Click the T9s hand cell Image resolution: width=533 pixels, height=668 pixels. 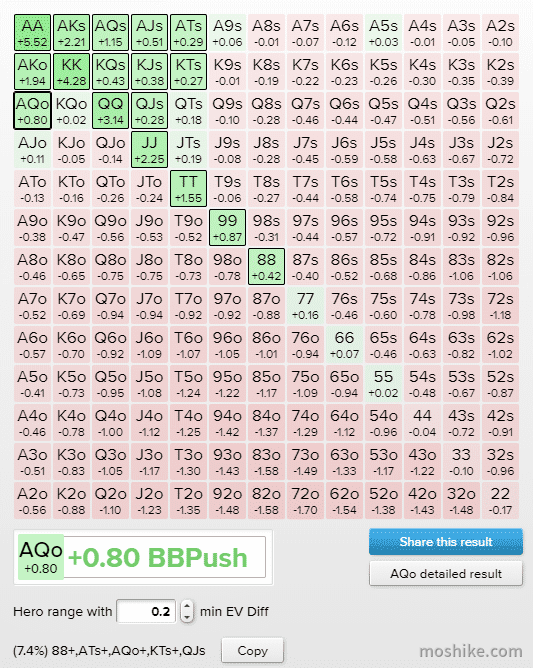(x=228, y=188)
